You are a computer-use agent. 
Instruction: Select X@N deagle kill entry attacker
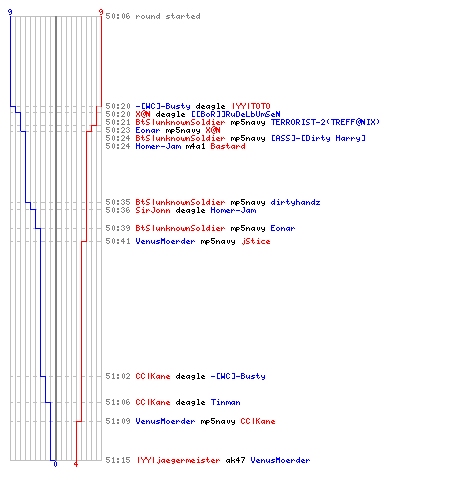[143, 114]
